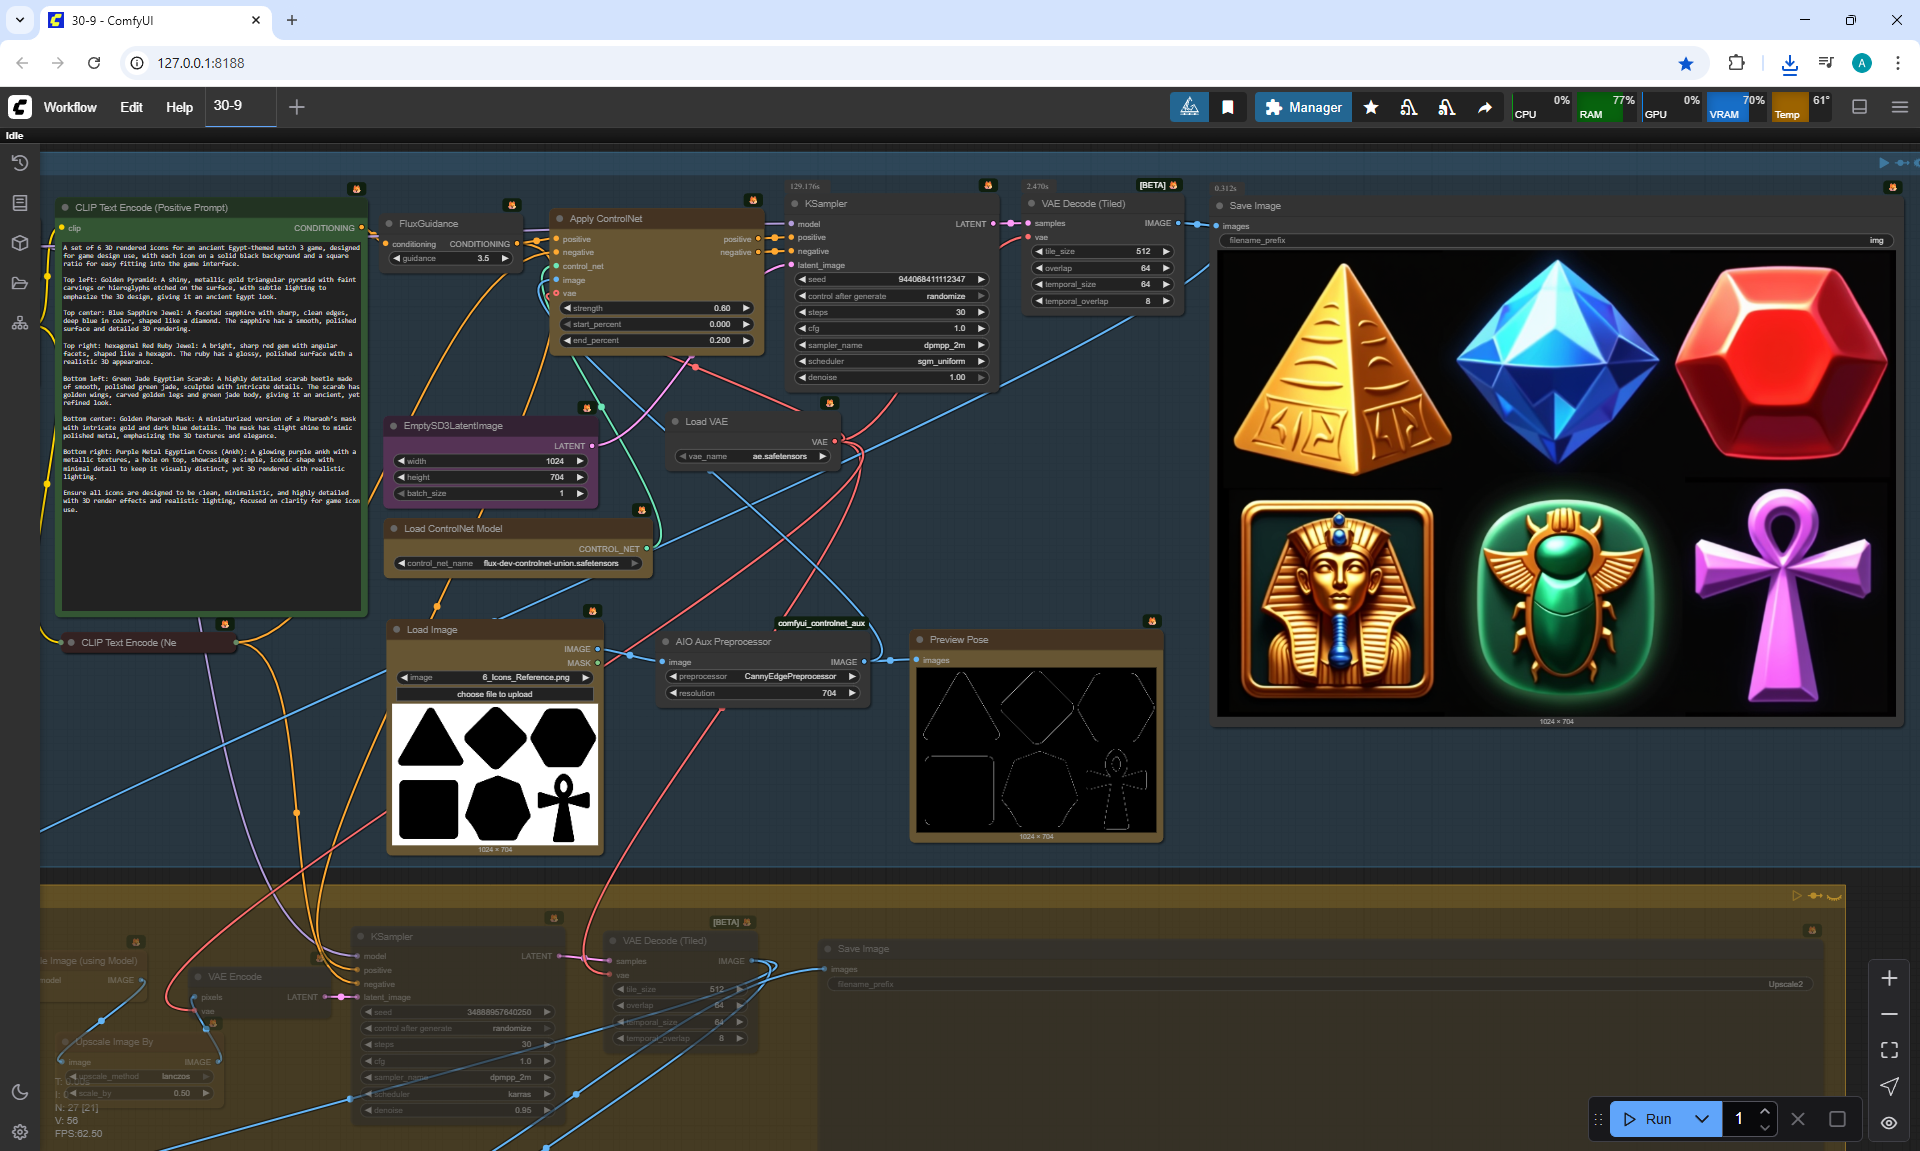Adjust the Apply ControlNet strength slider
The height and width of the screenshot is (1151, 1920).
click(x=657, y=308)
